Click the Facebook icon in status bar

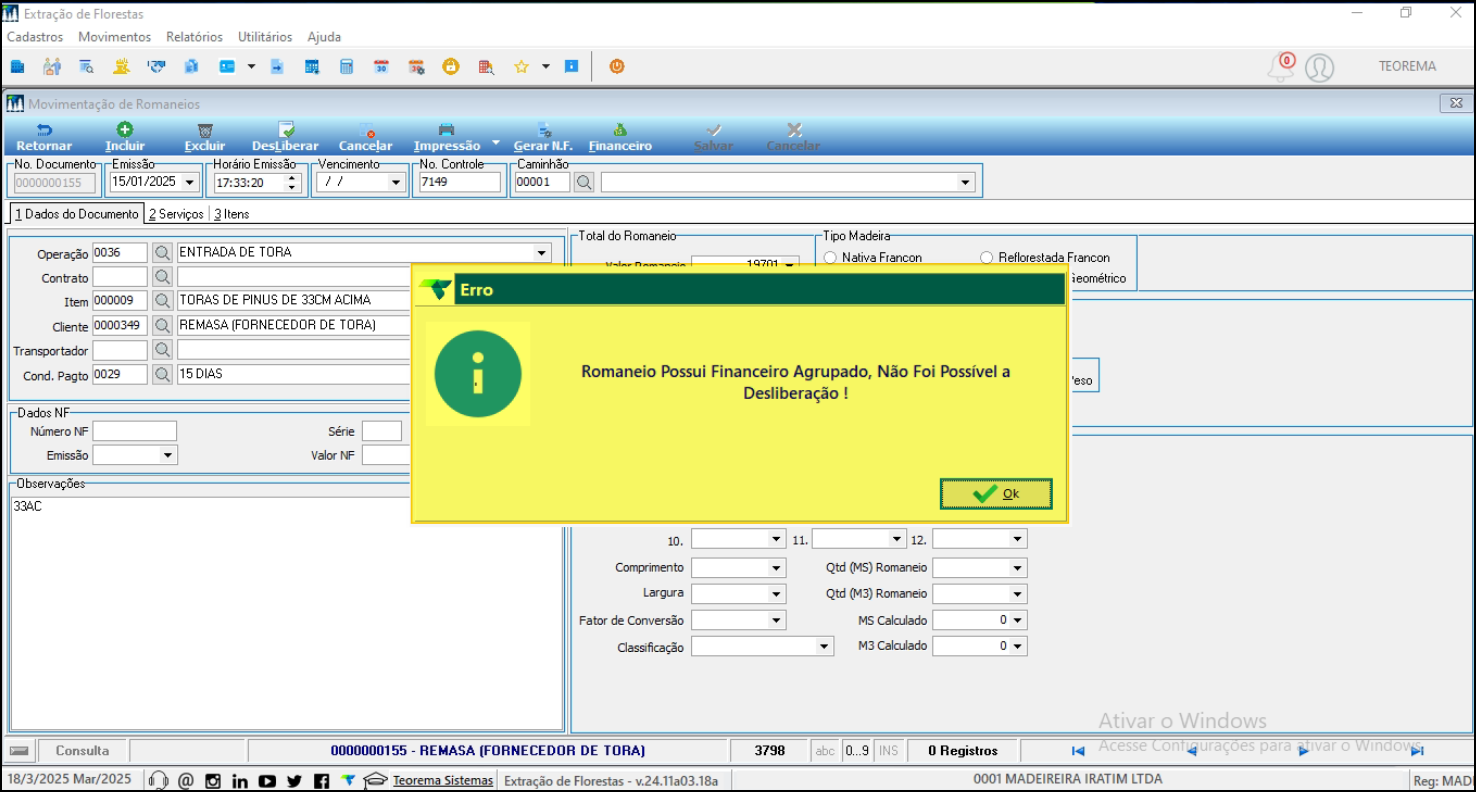point(321,781)
